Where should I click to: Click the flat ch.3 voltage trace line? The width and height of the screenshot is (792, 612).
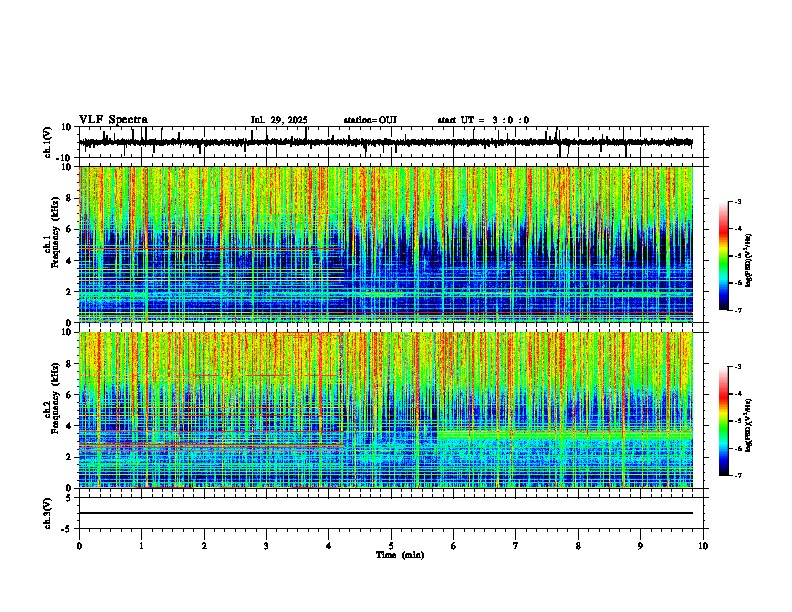point(386,513)
